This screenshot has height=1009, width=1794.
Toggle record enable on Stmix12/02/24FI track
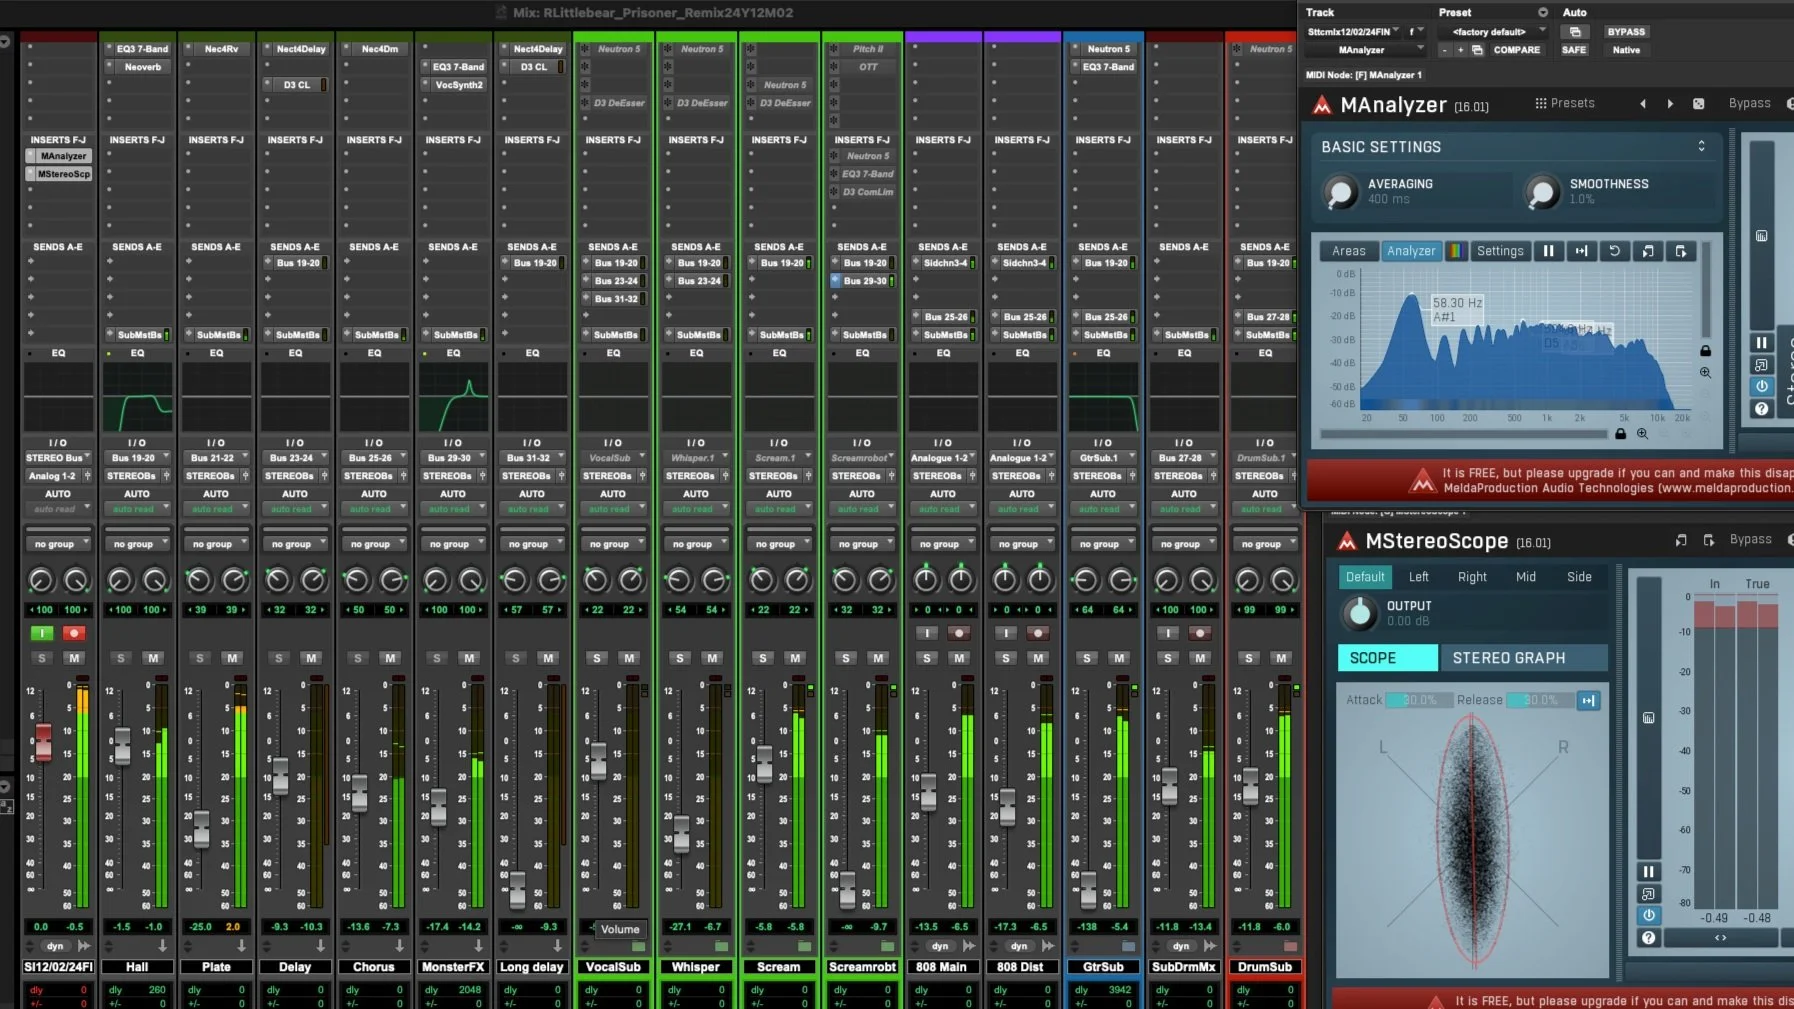(x=74, y=633)
